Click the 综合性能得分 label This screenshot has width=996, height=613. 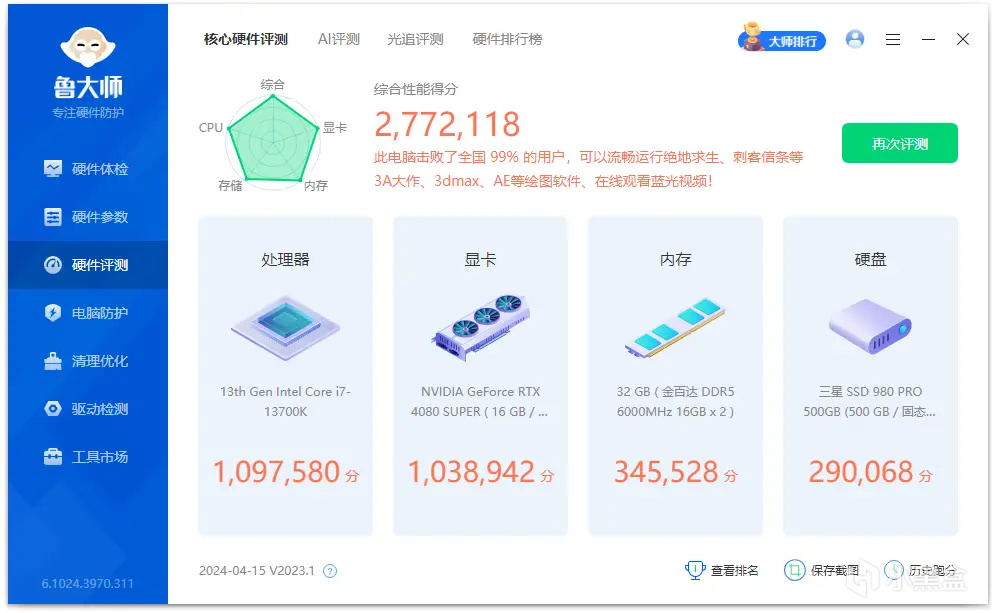[415, 89]
